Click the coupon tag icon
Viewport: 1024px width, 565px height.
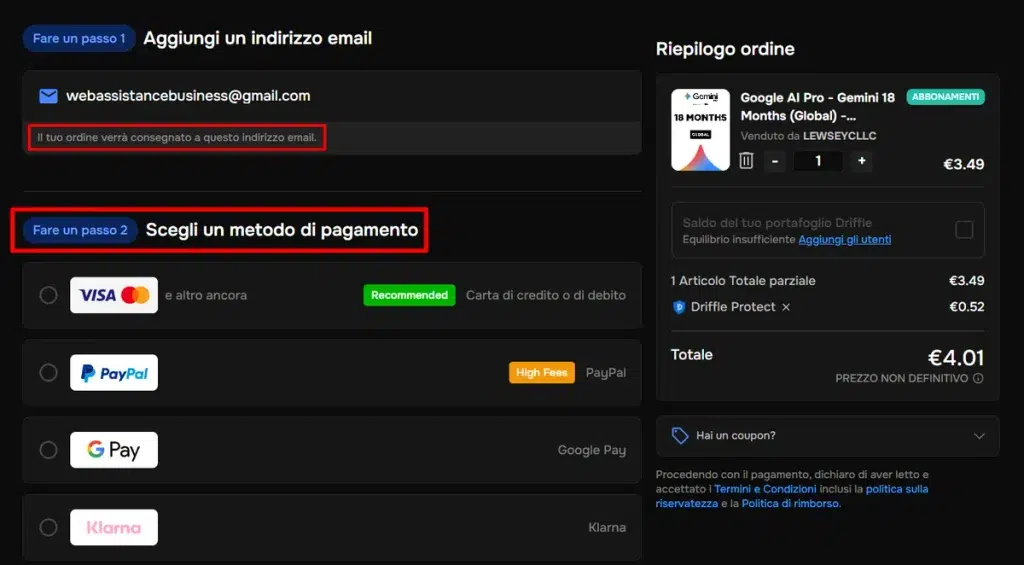(x=680, y=436)
